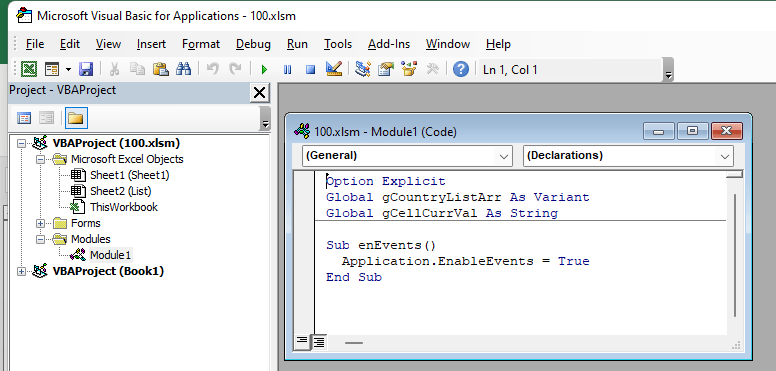
Task: Open Find with the binoculars icon
Action: (184, 69)
